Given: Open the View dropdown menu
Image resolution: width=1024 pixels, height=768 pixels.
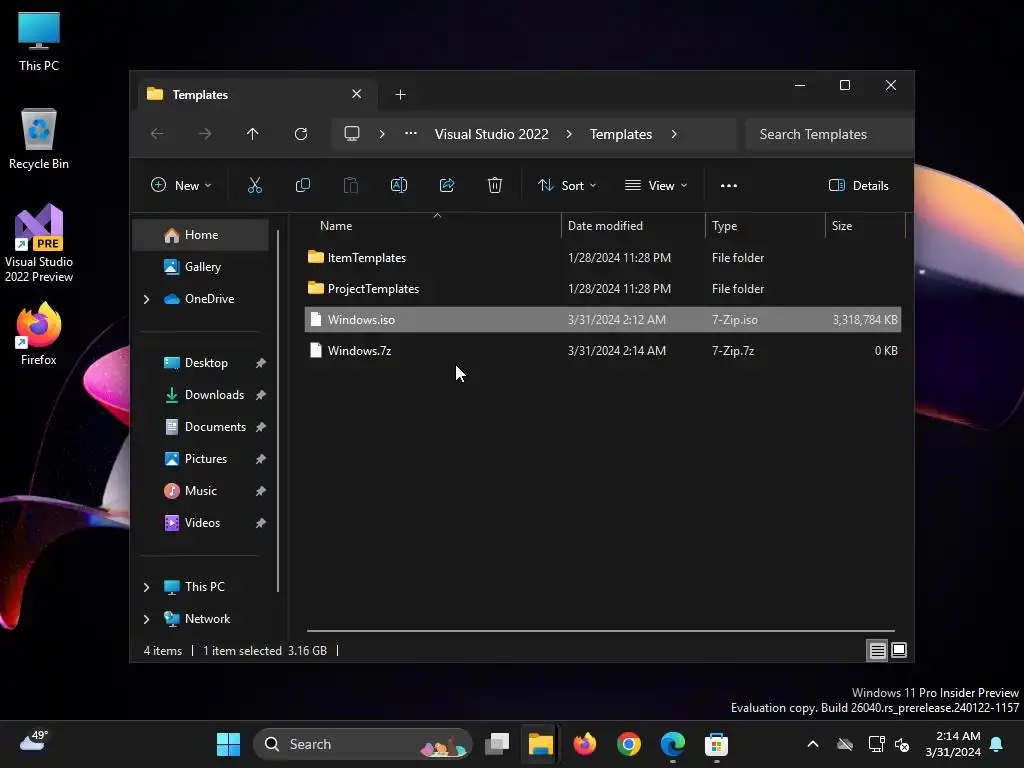Looking at the screenshot, I should tap(656, 185).
